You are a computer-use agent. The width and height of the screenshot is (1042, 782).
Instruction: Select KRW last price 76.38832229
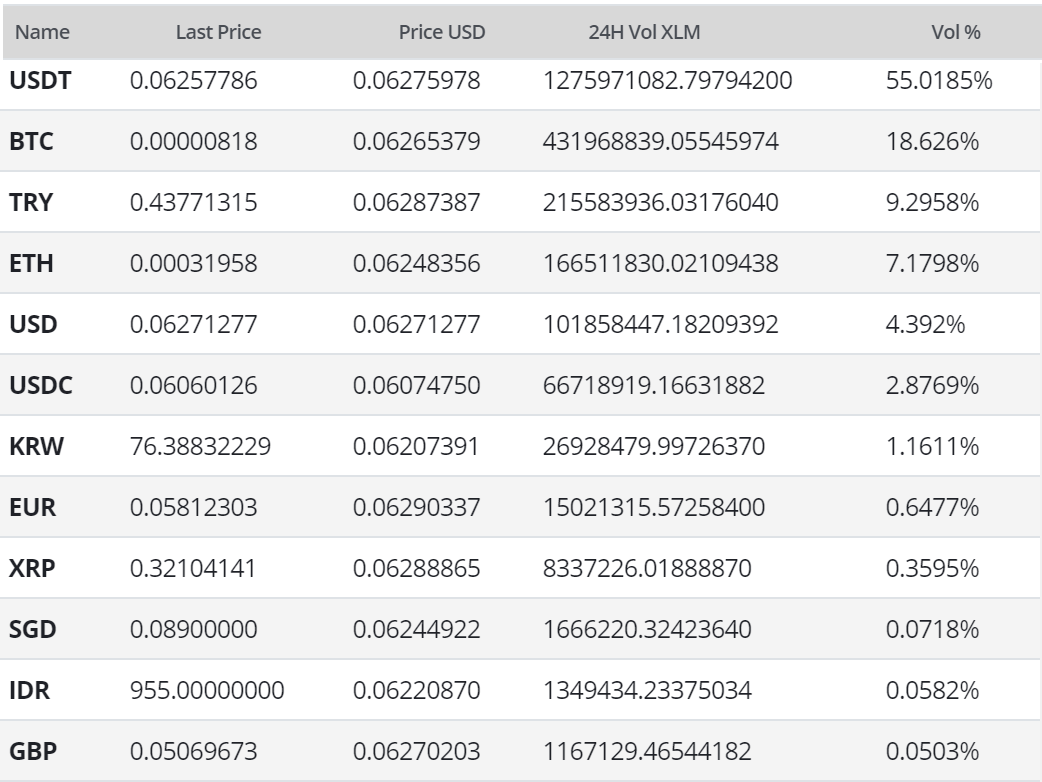[x=201, y=446]
